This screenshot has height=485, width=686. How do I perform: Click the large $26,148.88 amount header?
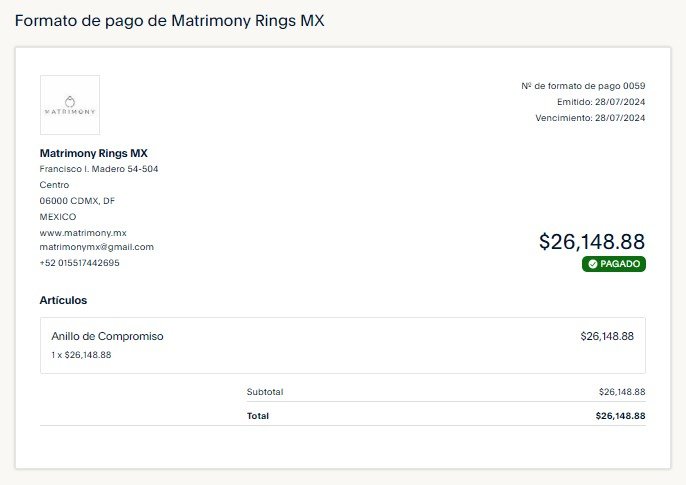coord(592,242)
